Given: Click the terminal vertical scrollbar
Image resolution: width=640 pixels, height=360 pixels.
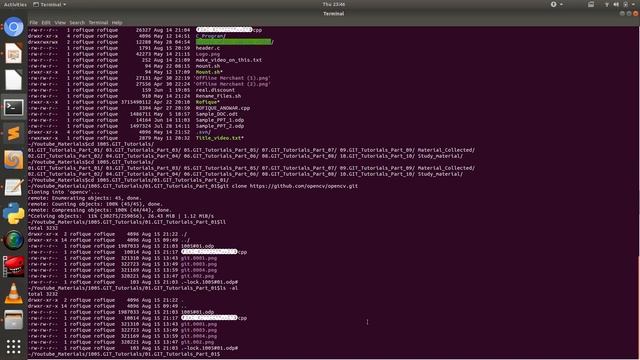Looking at the screenshot, I should 638,306.
